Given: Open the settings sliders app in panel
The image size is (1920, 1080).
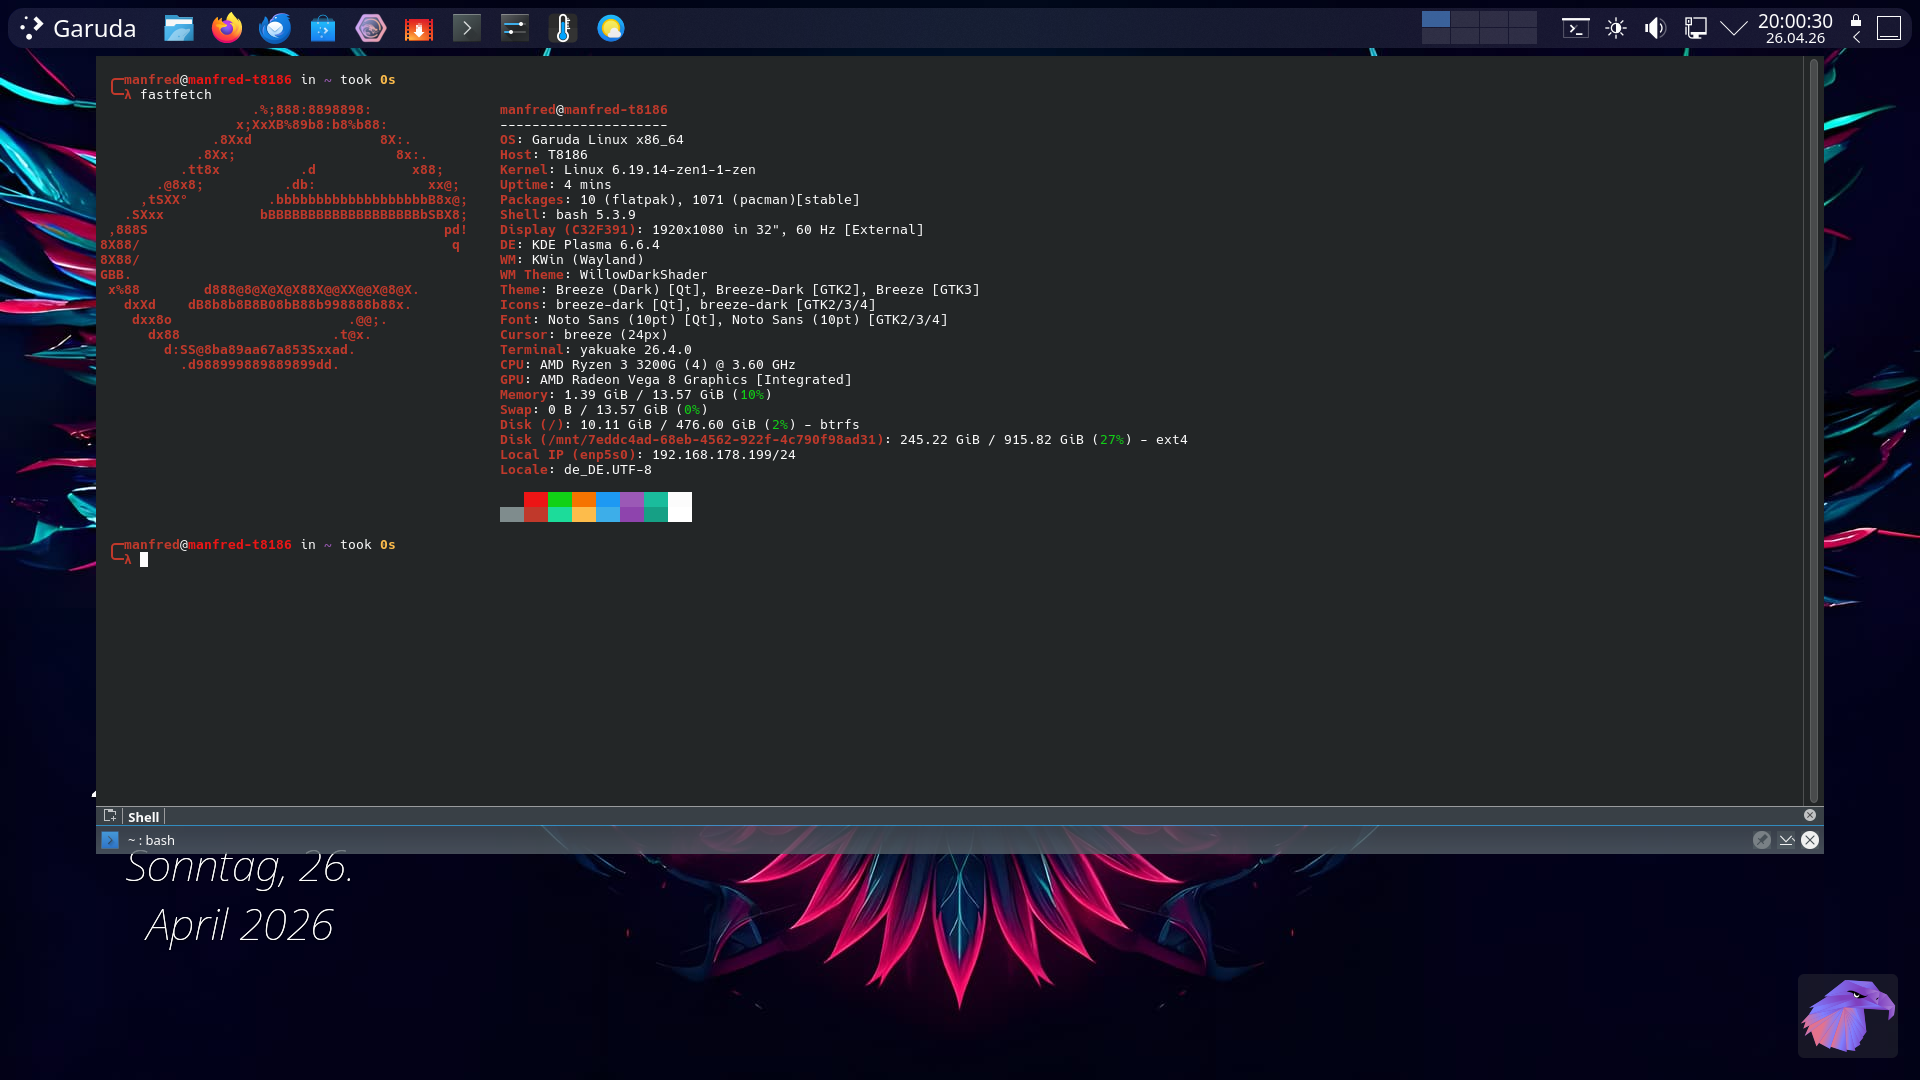Looking at the screenshot, I should tap(515, 28).
